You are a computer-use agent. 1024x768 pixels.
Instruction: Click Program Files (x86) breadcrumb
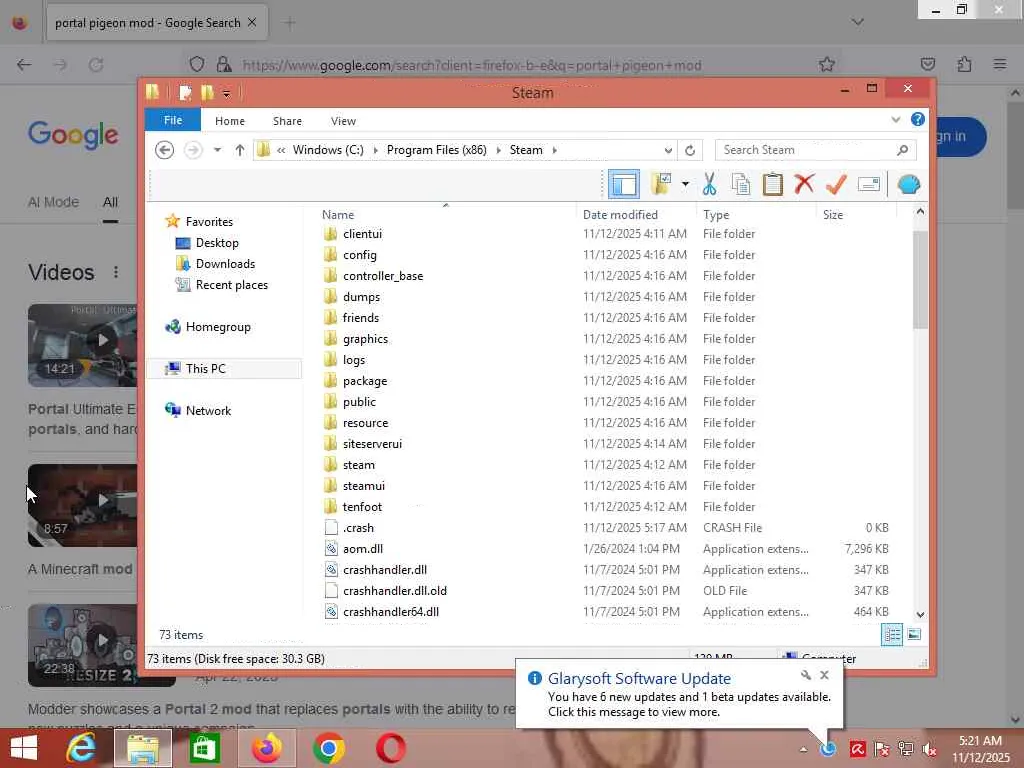436,150
